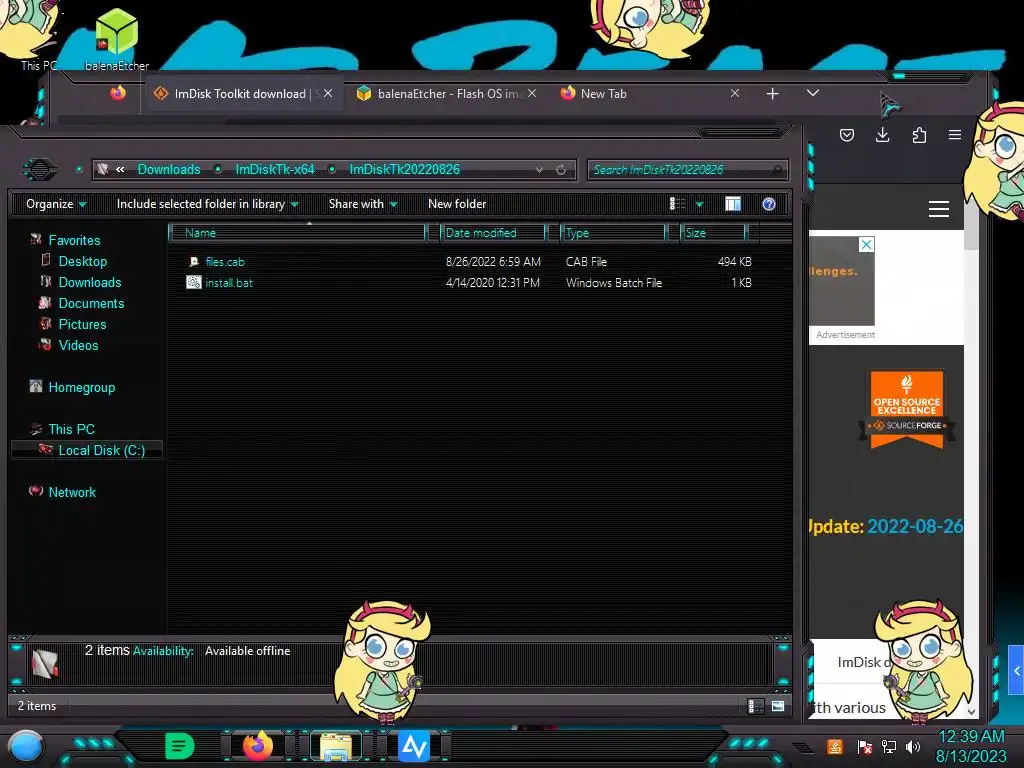Click the New folder button
Viewport: 1024px width, 768px height.
[x=457, y=204]
